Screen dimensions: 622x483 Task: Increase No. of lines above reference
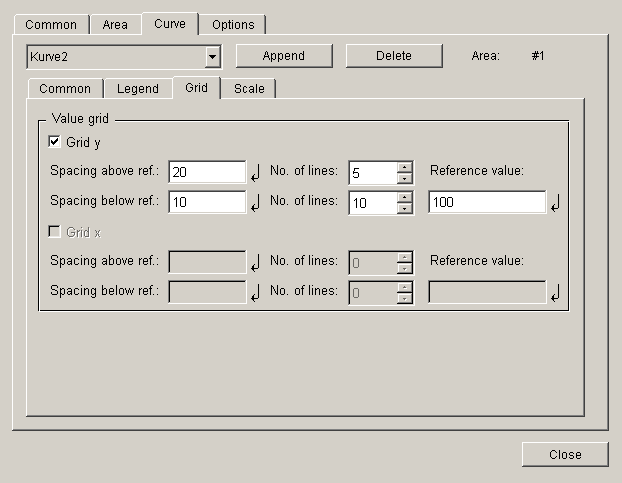coord(404,167)
